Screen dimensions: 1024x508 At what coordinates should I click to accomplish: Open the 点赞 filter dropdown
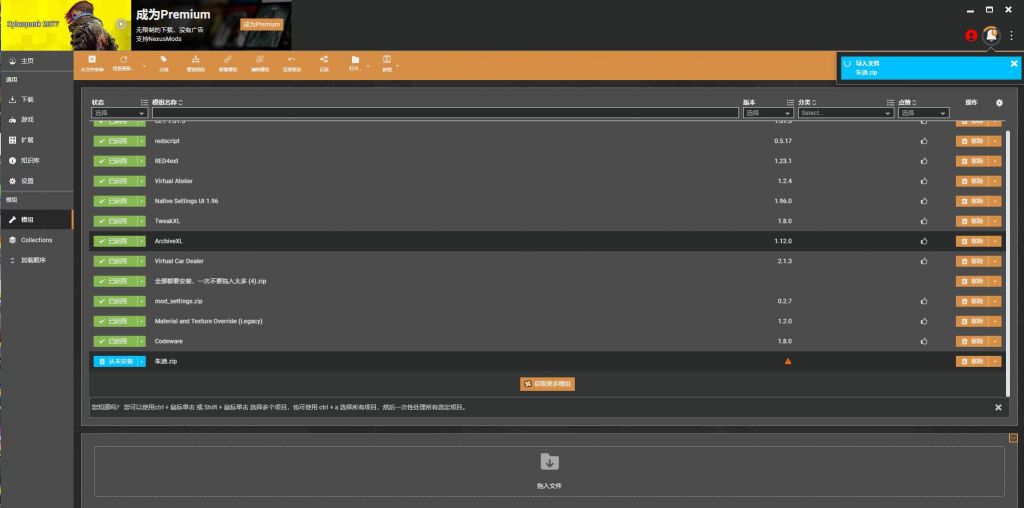(923, 113)
